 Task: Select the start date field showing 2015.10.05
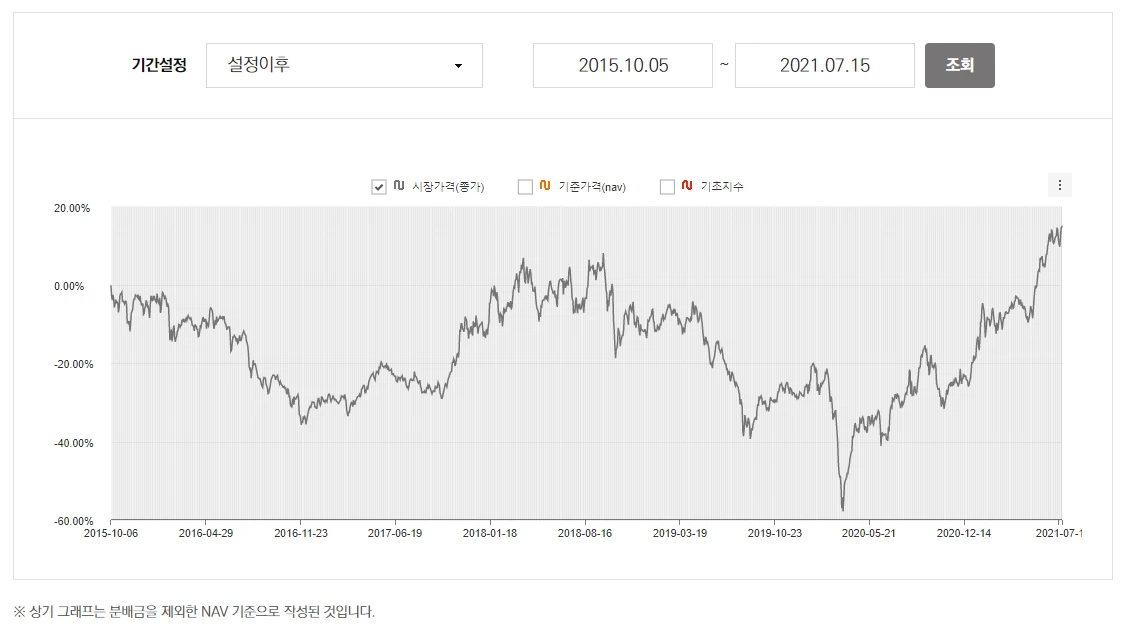[623, 65]
